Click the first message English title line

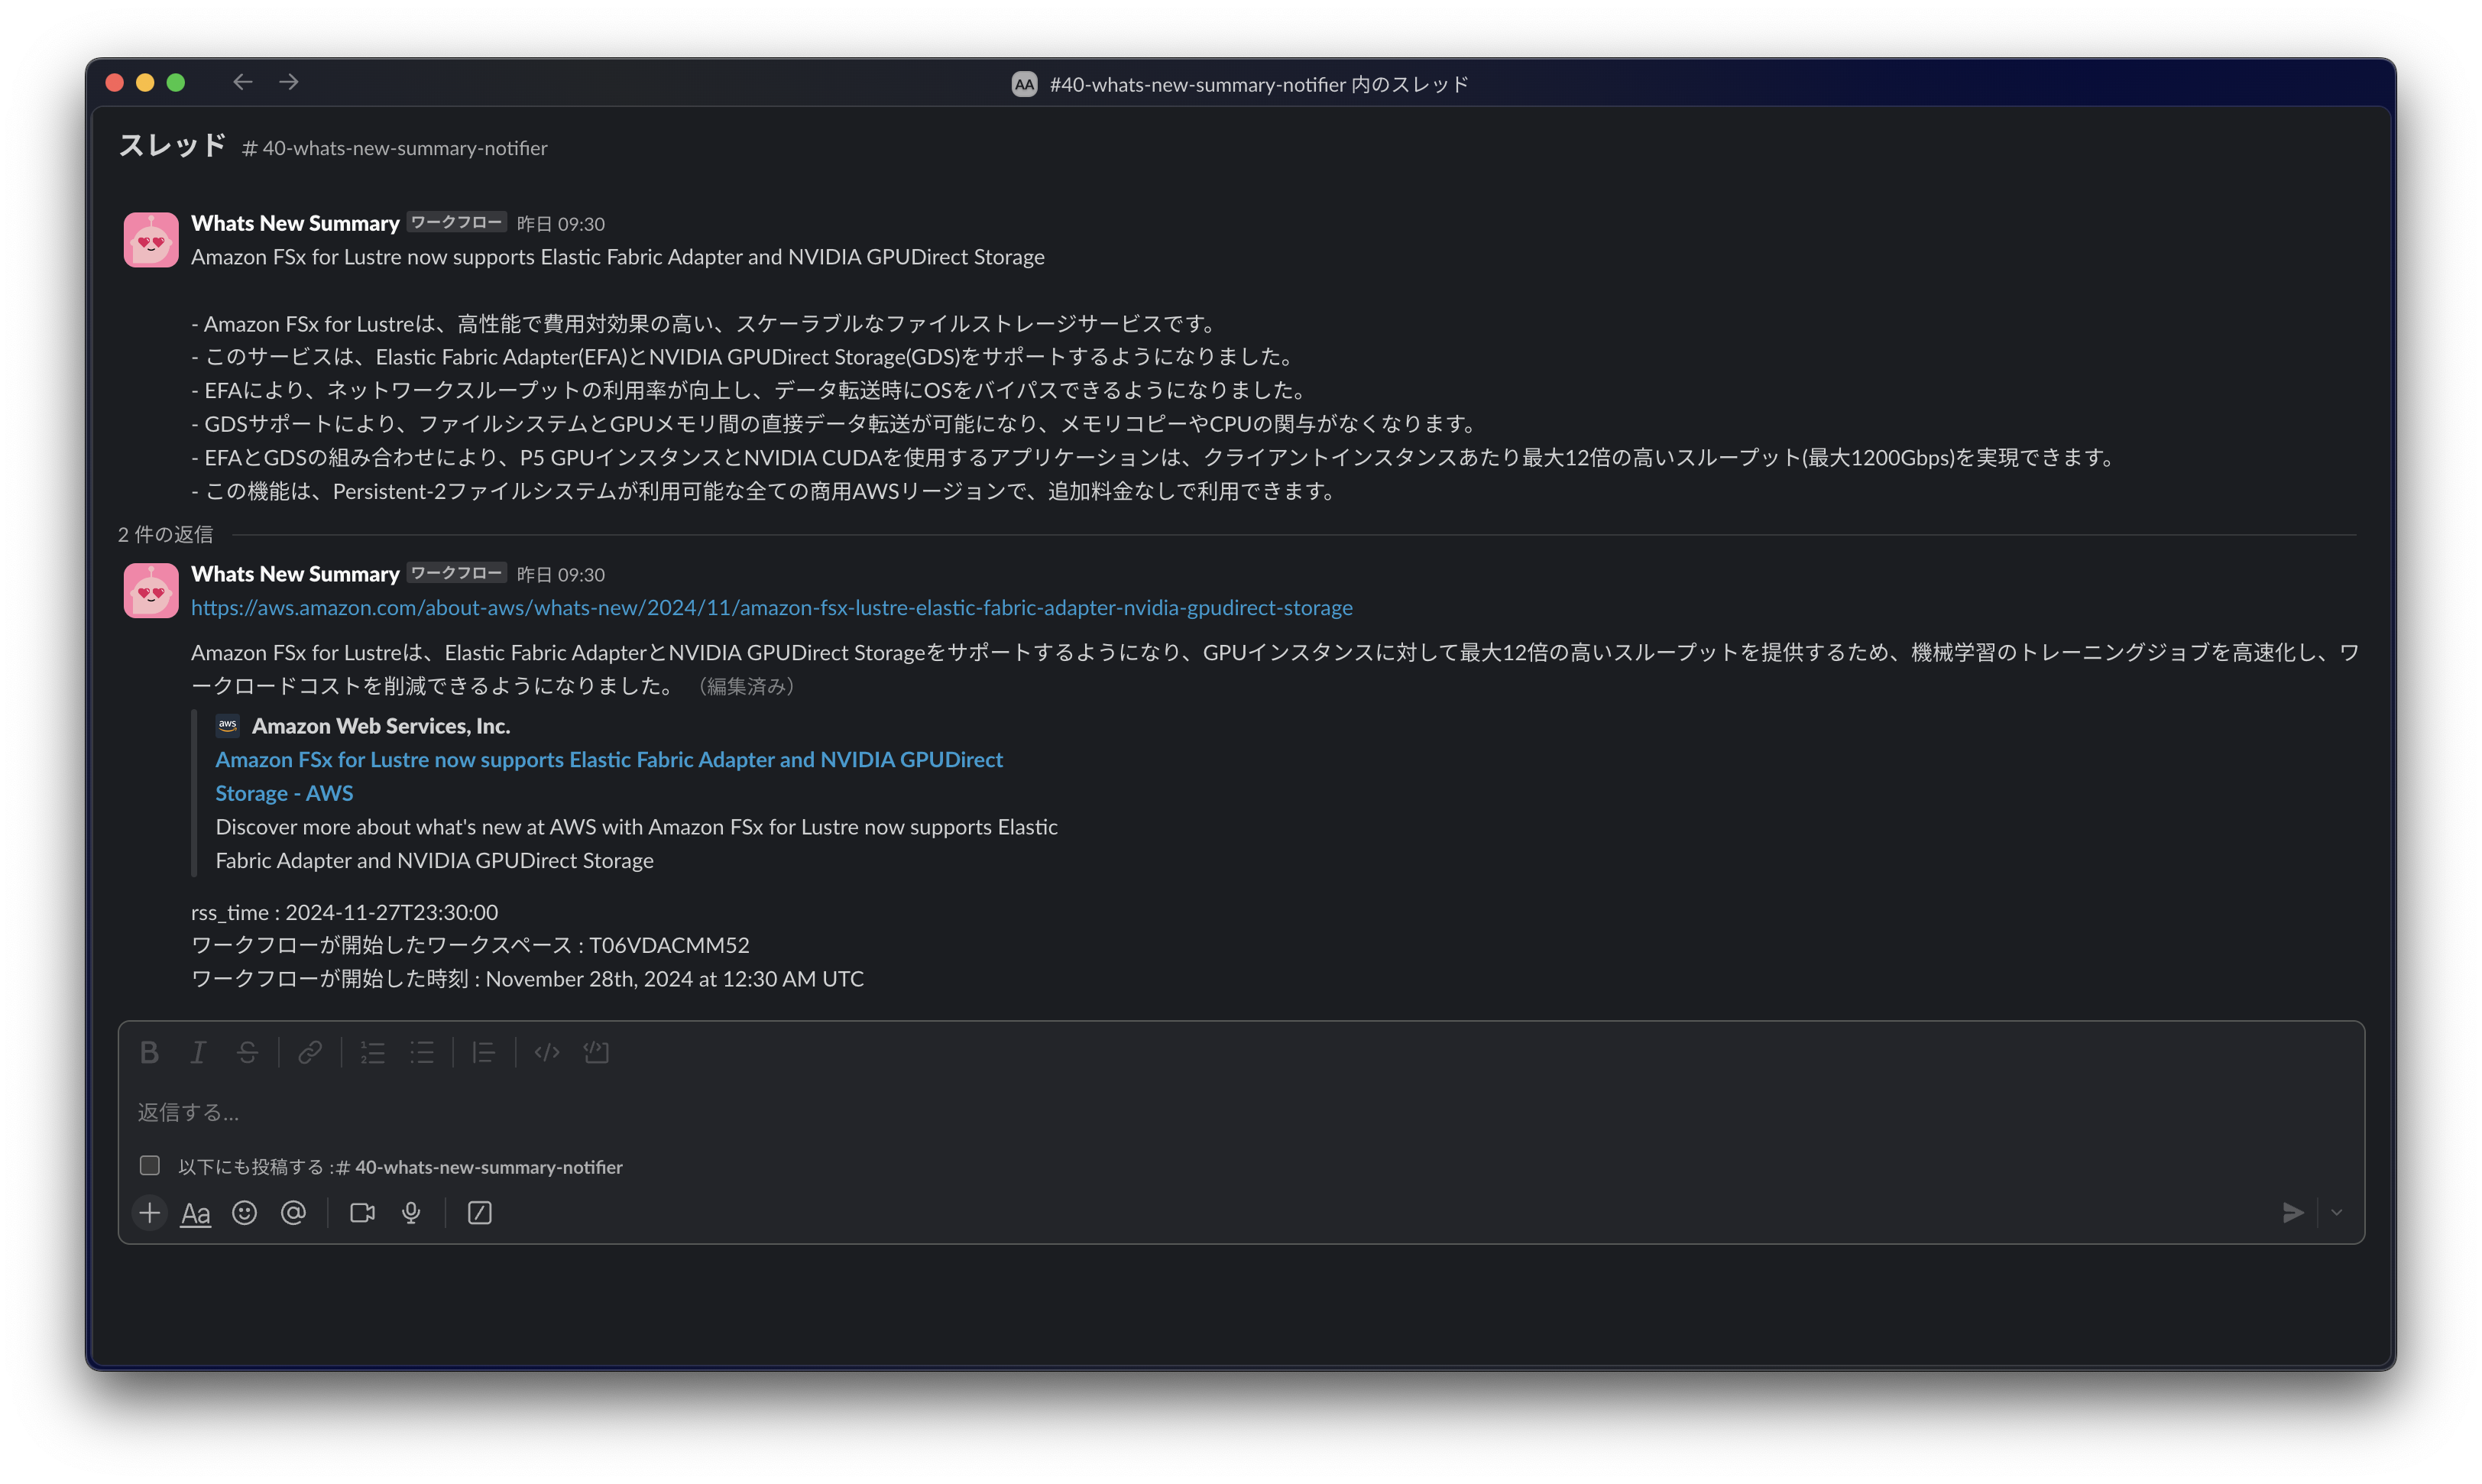[x=618, y=257]
